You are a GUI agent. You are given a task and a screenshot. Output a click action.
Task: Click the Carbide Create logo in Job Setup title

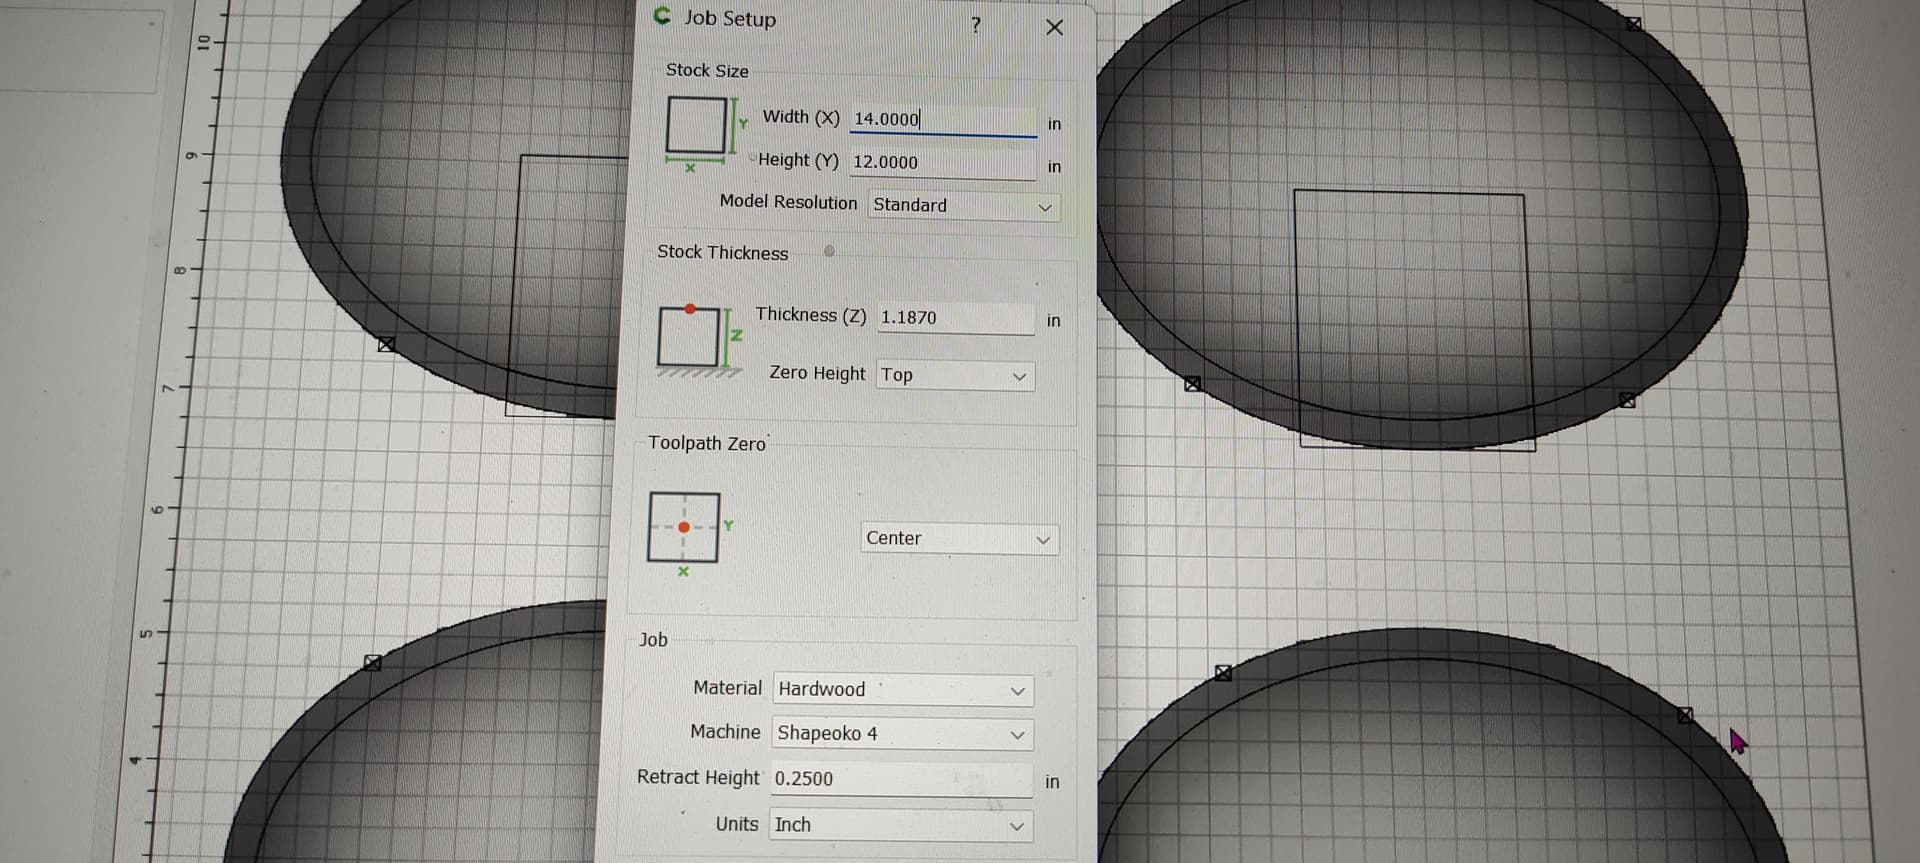click(x=662, y=16)
